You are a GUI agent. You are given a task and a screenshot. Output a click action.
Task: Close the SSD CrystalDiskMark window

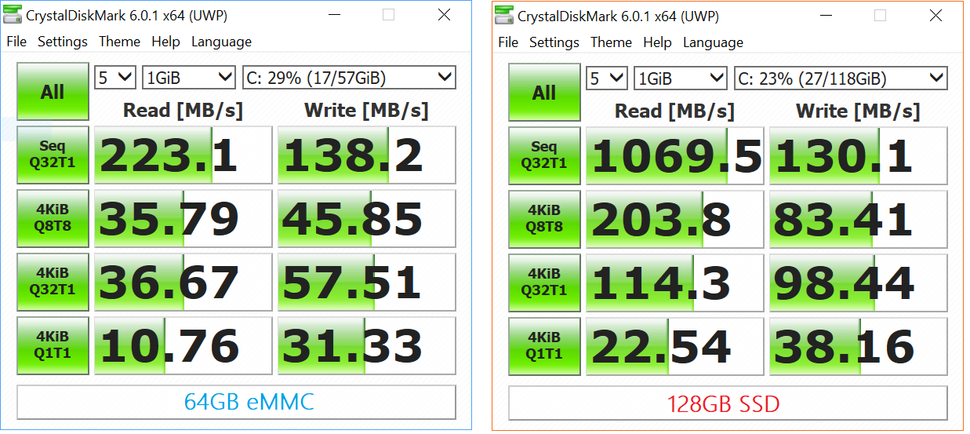point(936,16)
